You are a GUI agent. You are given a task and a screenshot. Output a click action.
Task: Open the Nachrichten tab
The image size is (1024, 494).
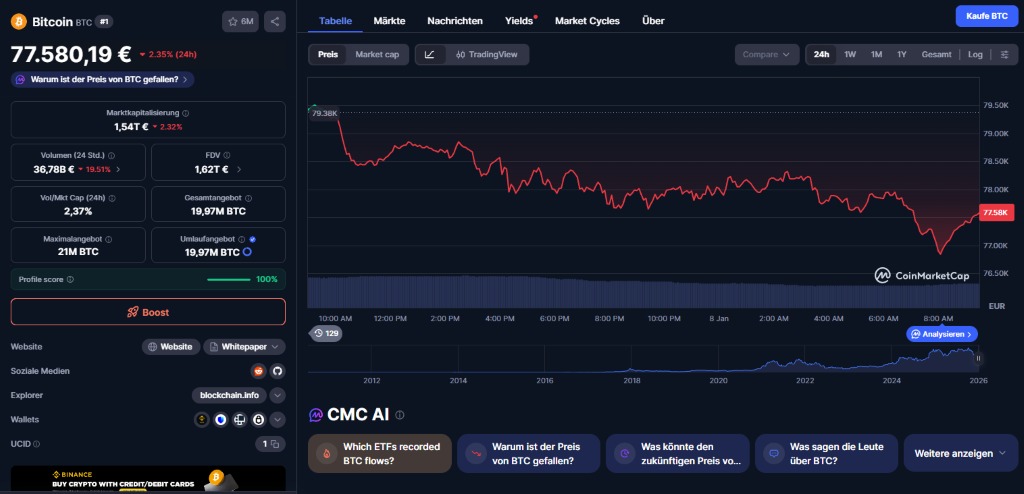(454, 21)
